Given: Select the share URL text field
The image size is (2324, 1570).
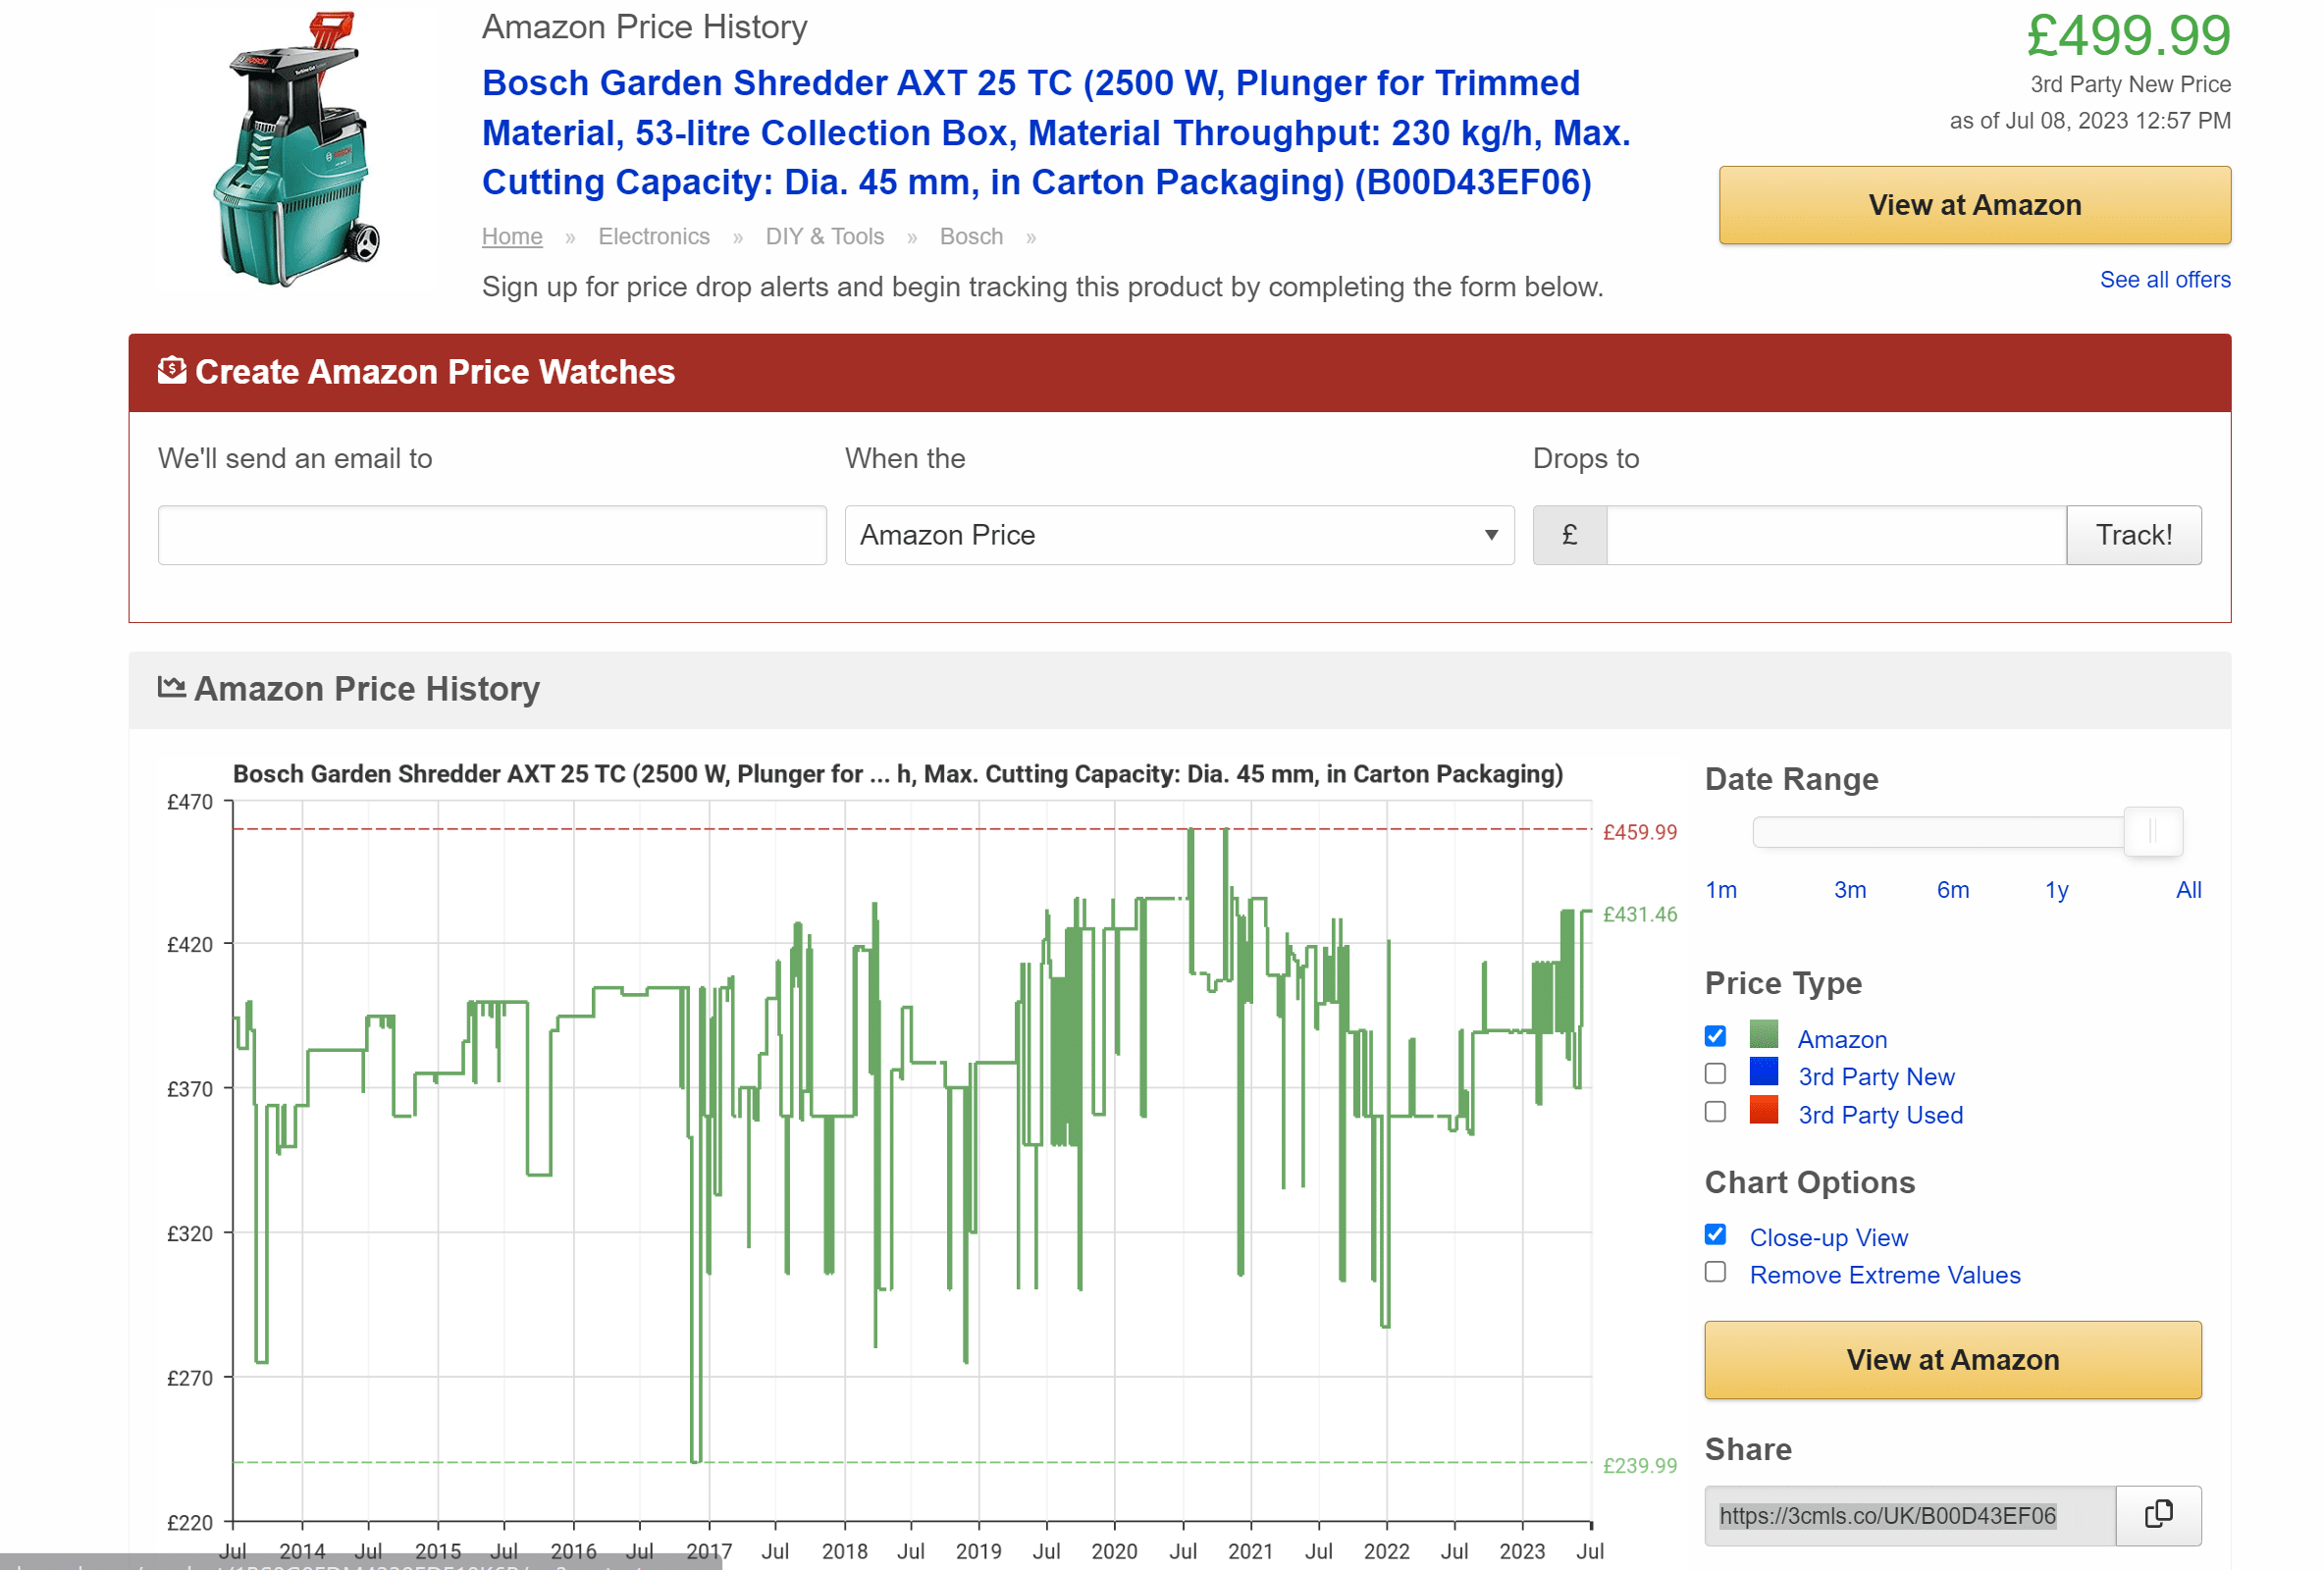Looking at the screenshot, I should coord(1910,1516).
